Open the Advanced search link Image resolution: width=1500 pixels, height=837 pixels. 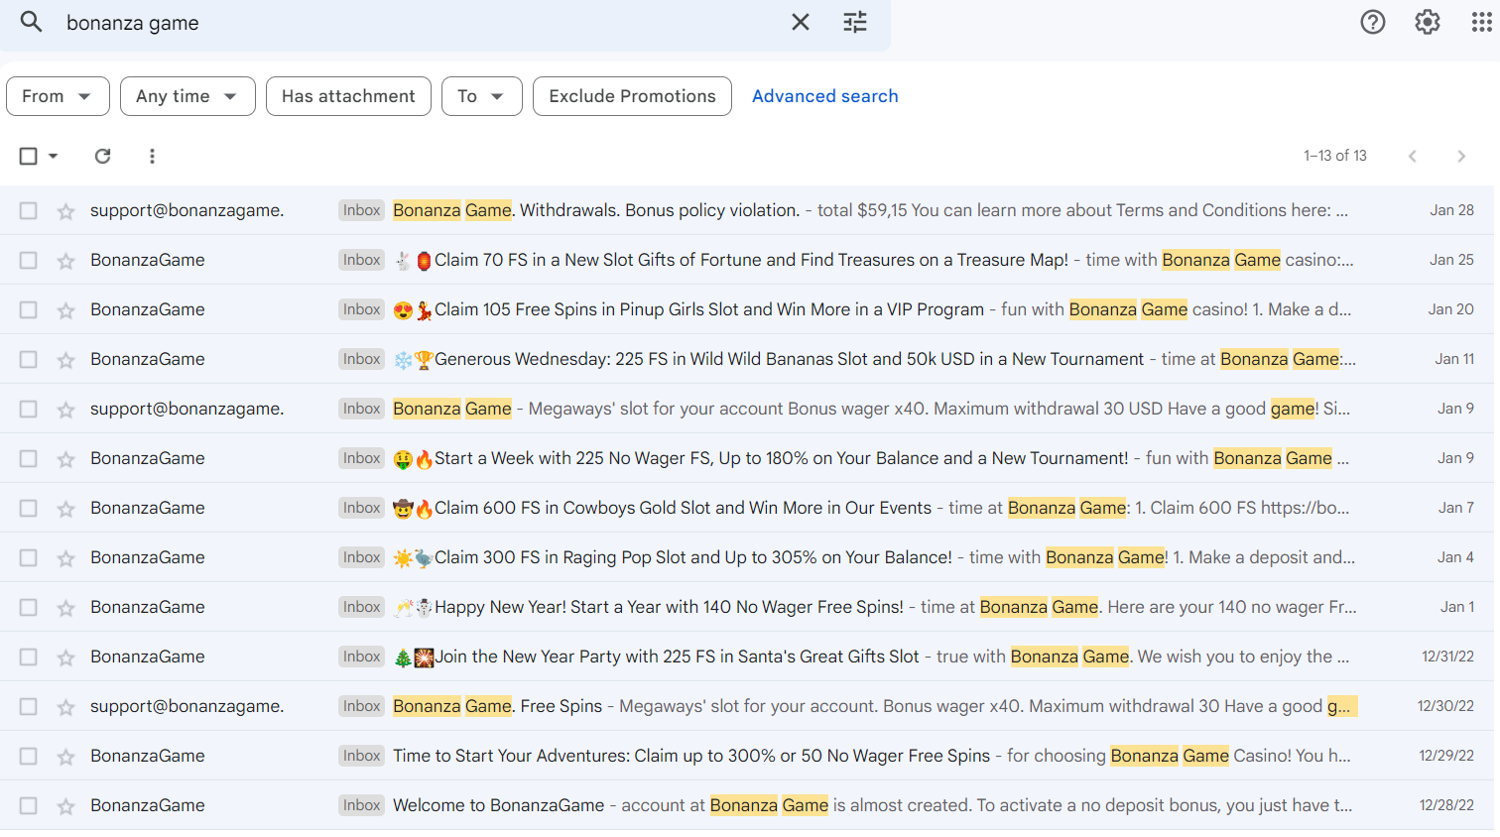[x=825, y=96]
